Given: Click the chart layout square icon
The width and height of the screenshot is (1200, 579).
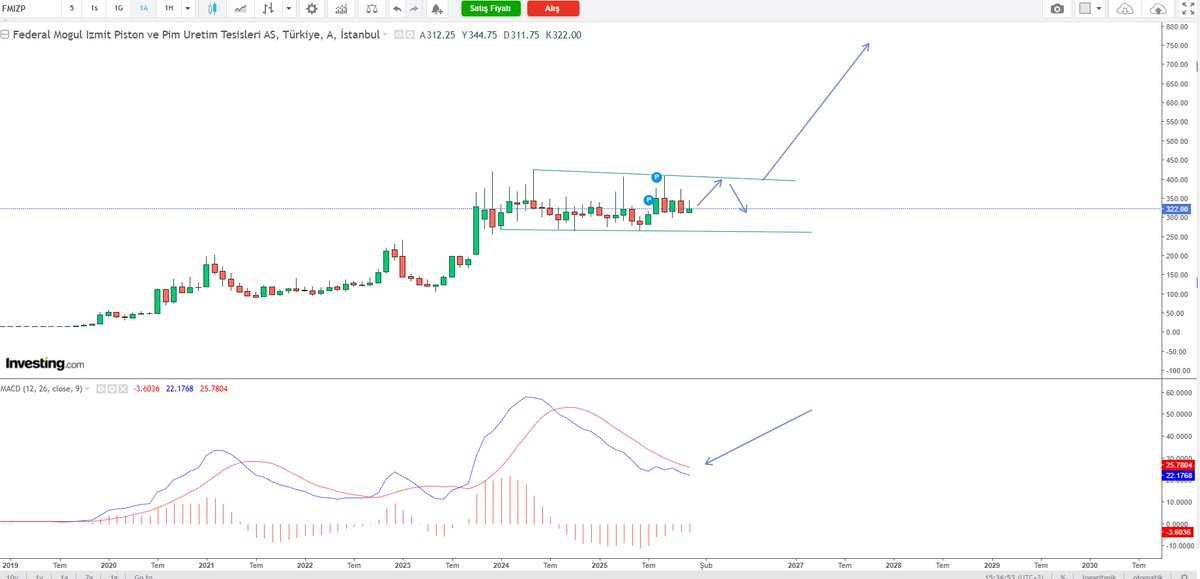Looking at the screenshot, I should point(1085,8).
